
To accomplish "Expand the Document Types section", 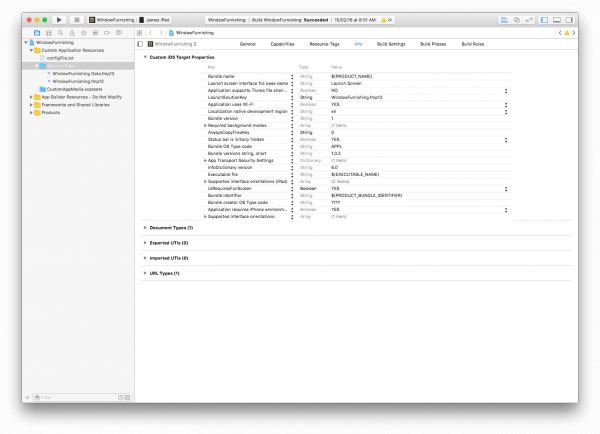I will click(x=145, y=228).
